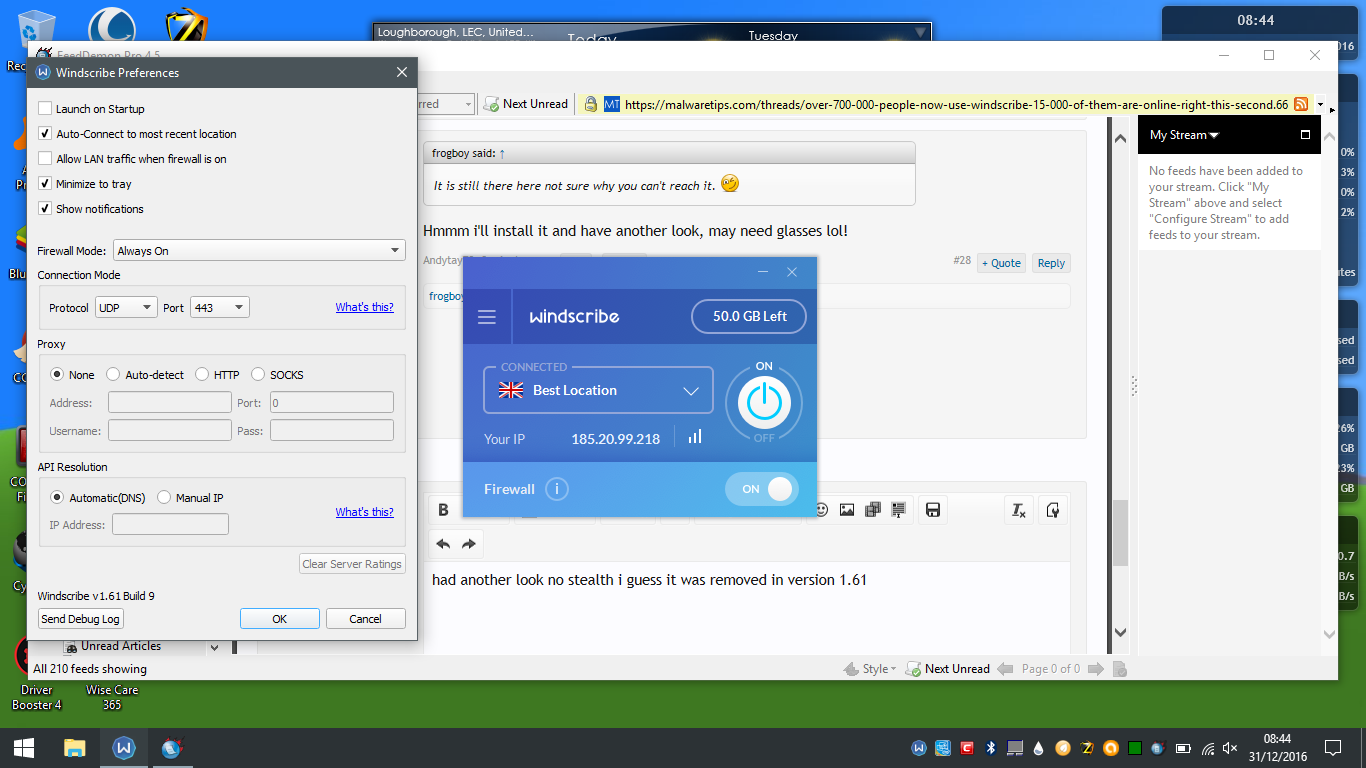Uncheck Auto-Connect to most recent location
The image size is (1366, 768).
(45, 134)
